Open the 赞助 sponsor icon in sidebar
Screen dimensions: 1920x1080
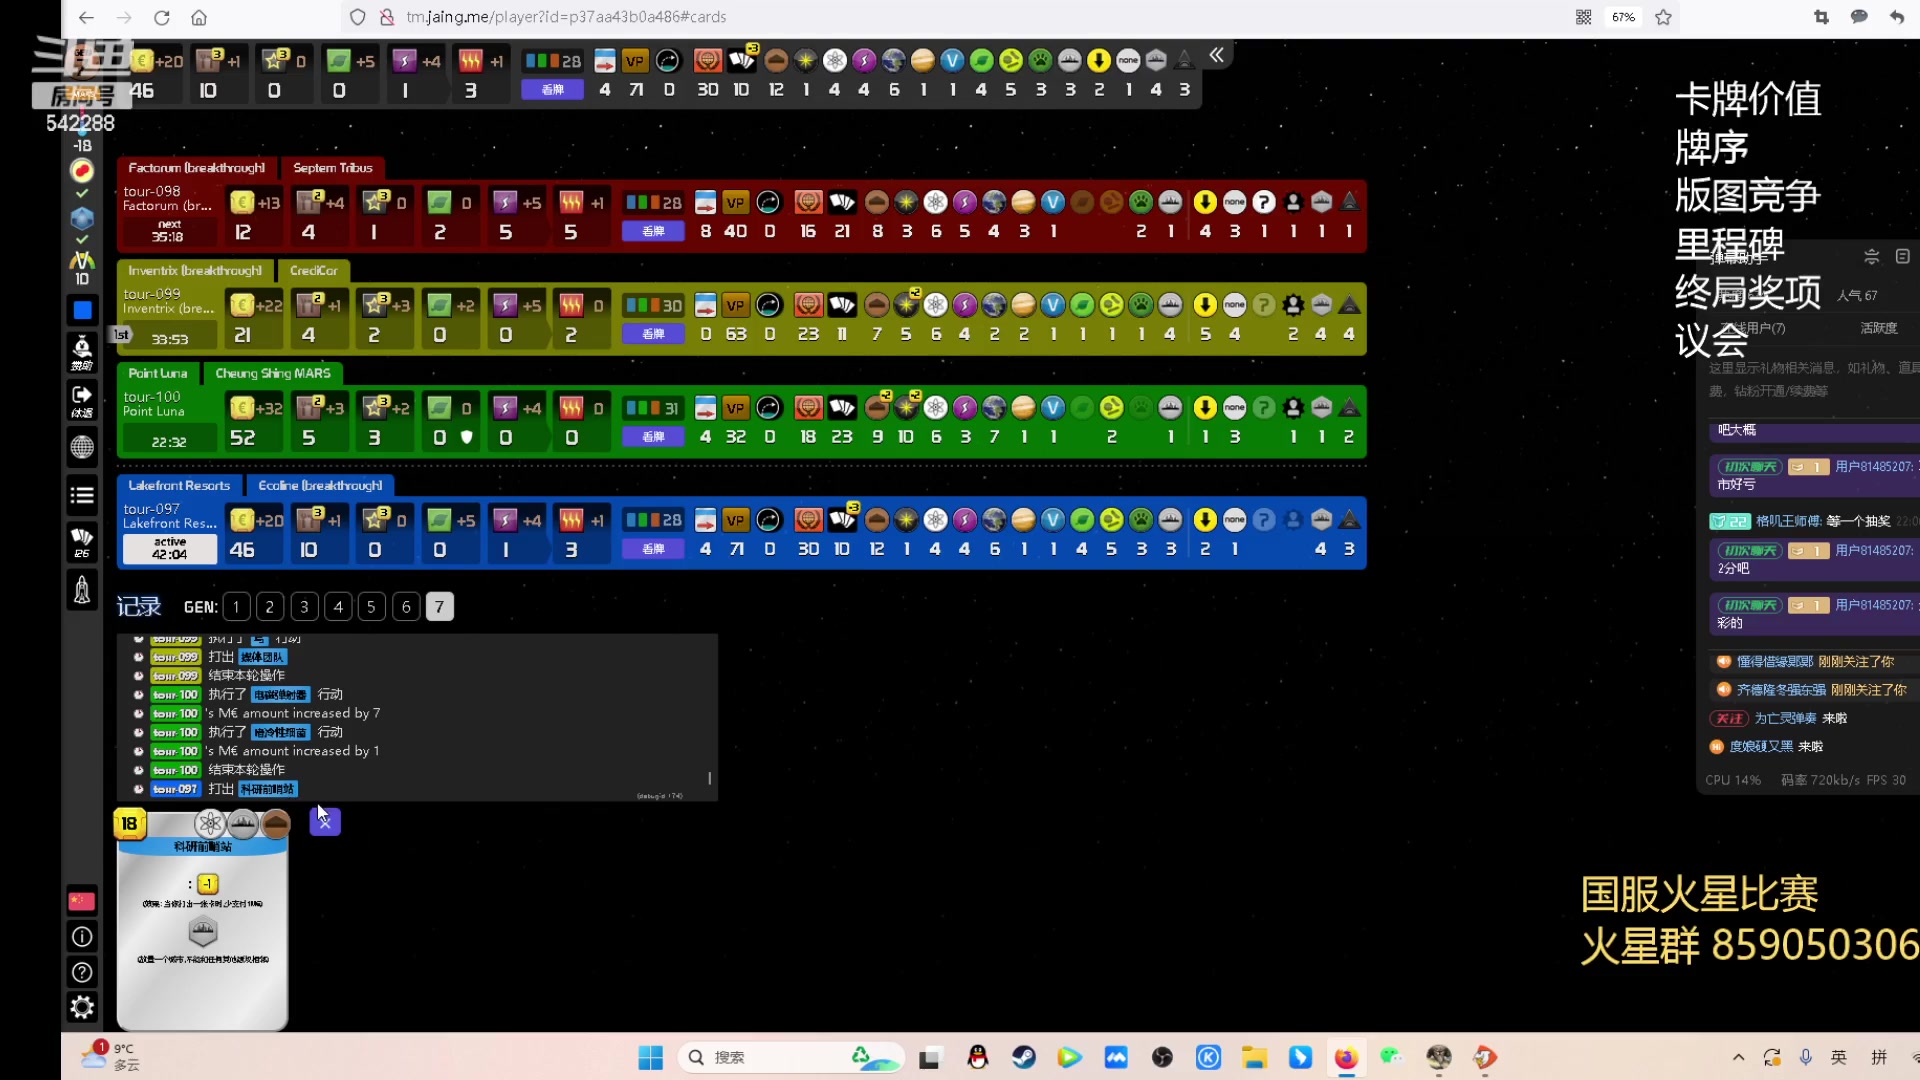click(82, 352)
